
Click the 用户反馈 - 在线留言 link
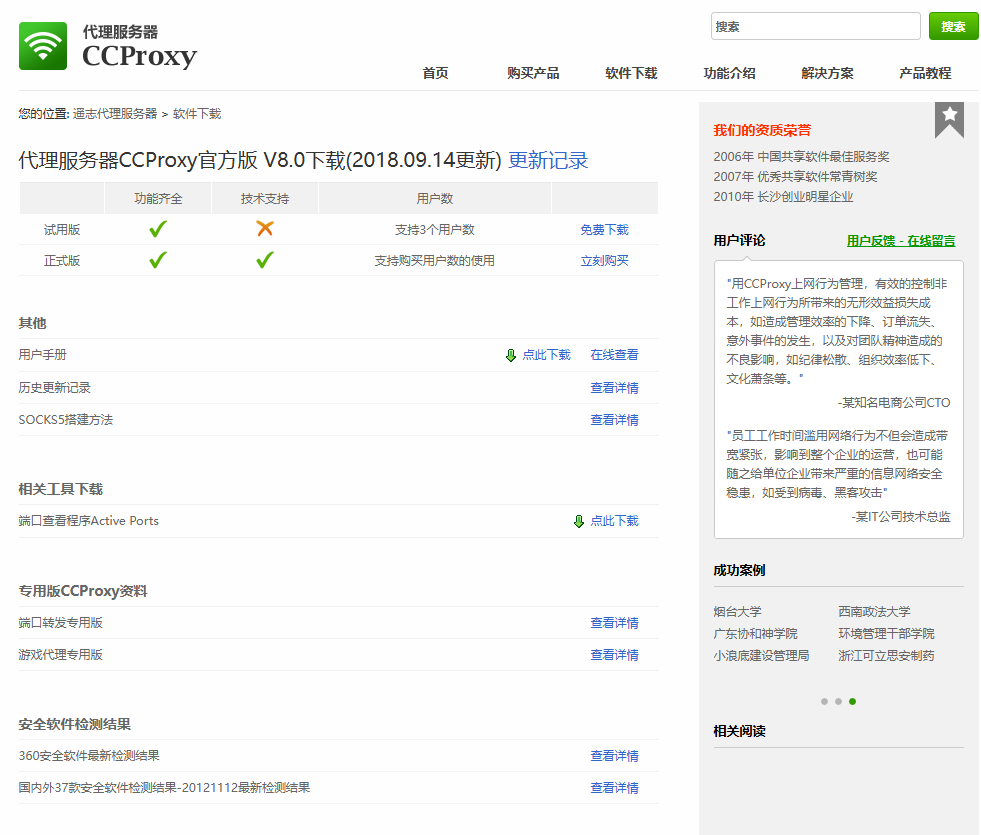pos(901,241)
